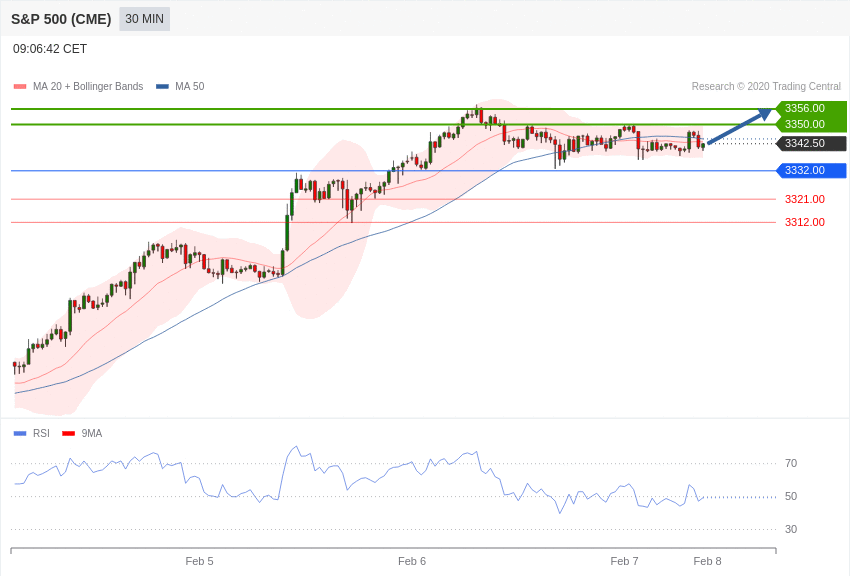
Task: Click the RSI 50 level label
Action: [x=791, y=496]
